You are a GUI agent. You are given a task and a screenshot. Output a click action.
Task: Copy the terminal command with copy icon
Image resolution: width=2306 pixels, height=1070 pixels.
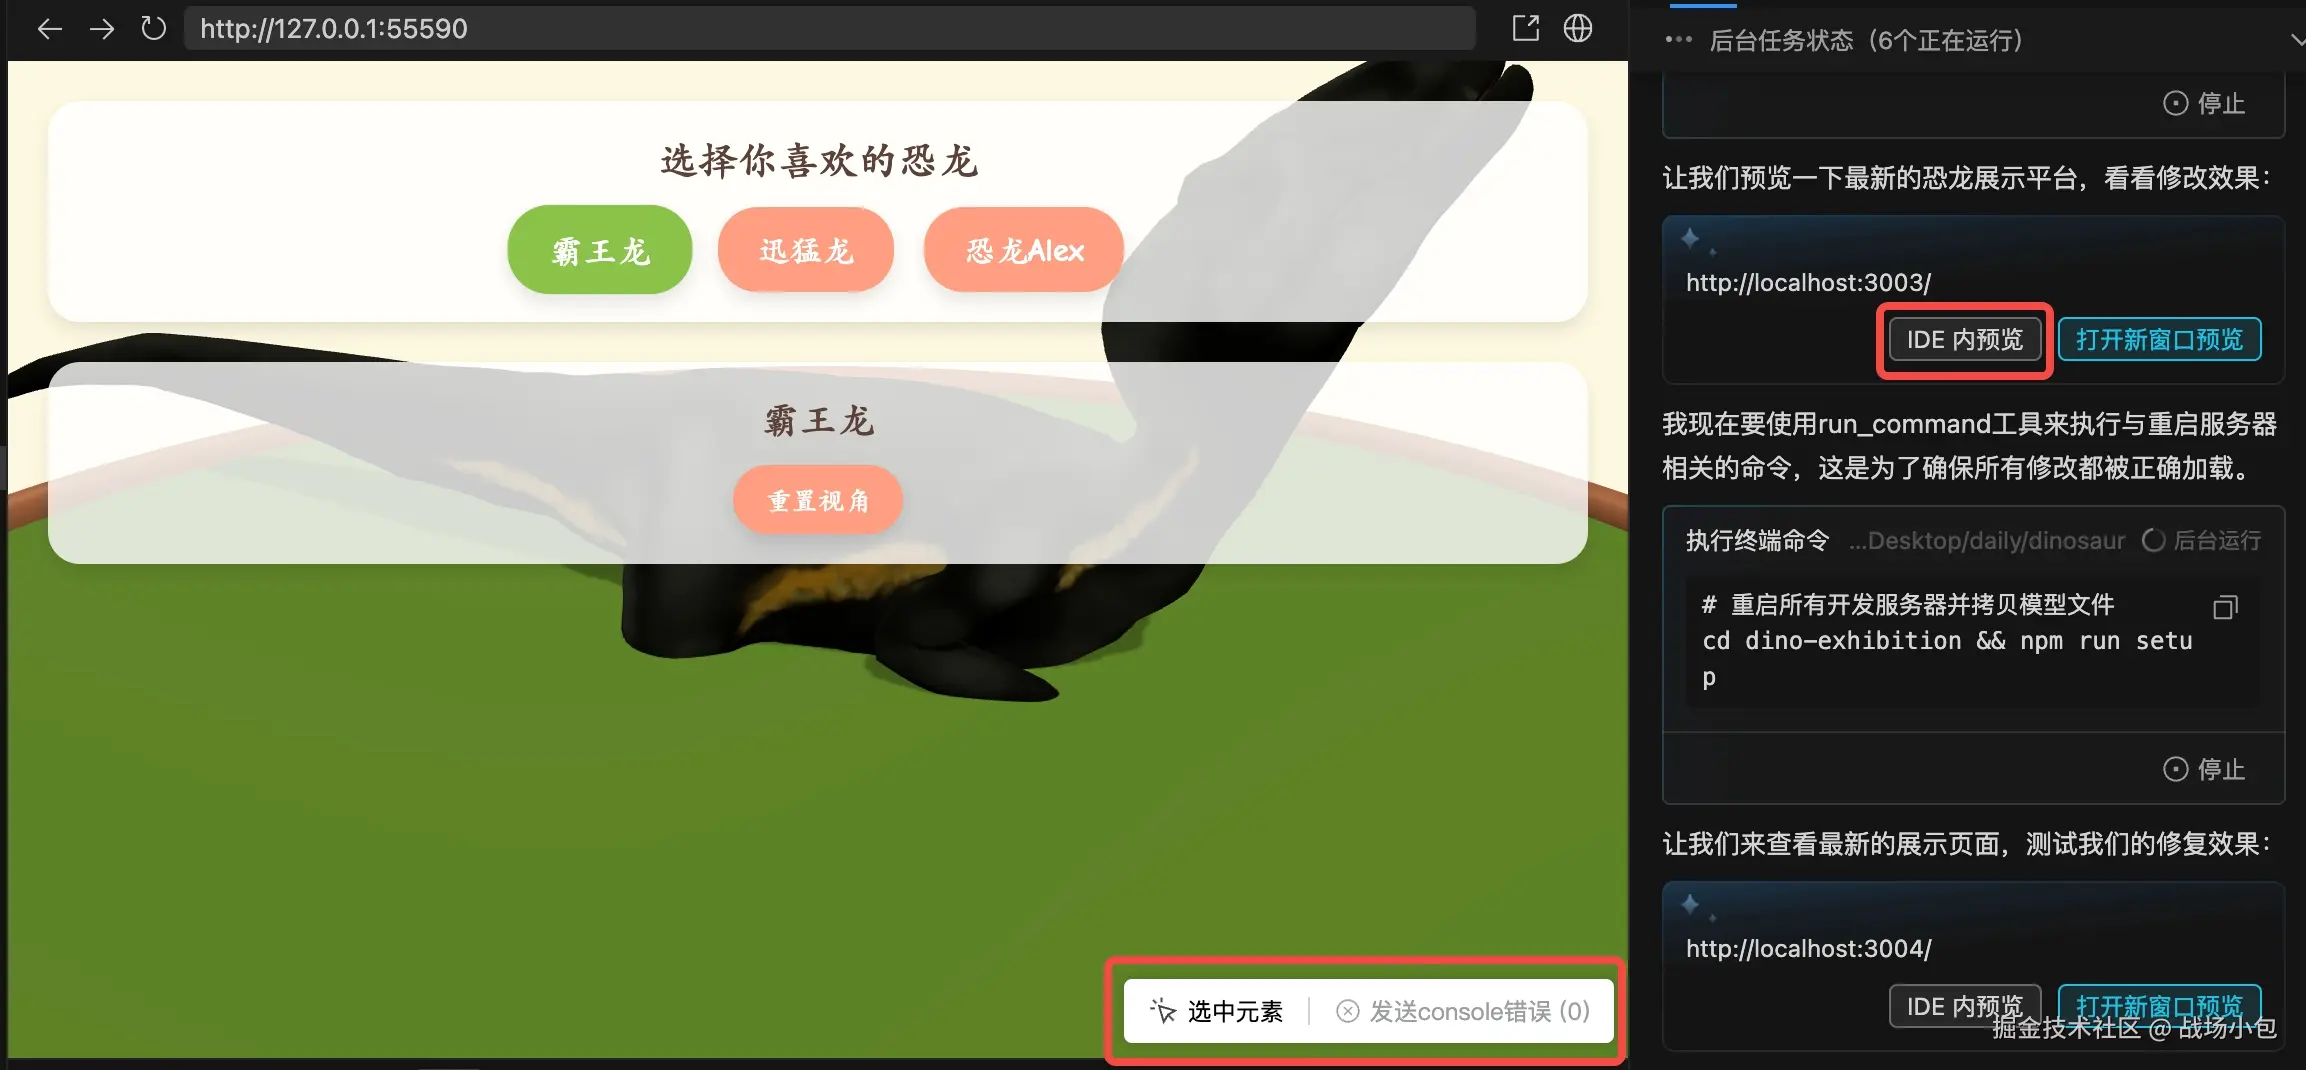[2225, 607]
